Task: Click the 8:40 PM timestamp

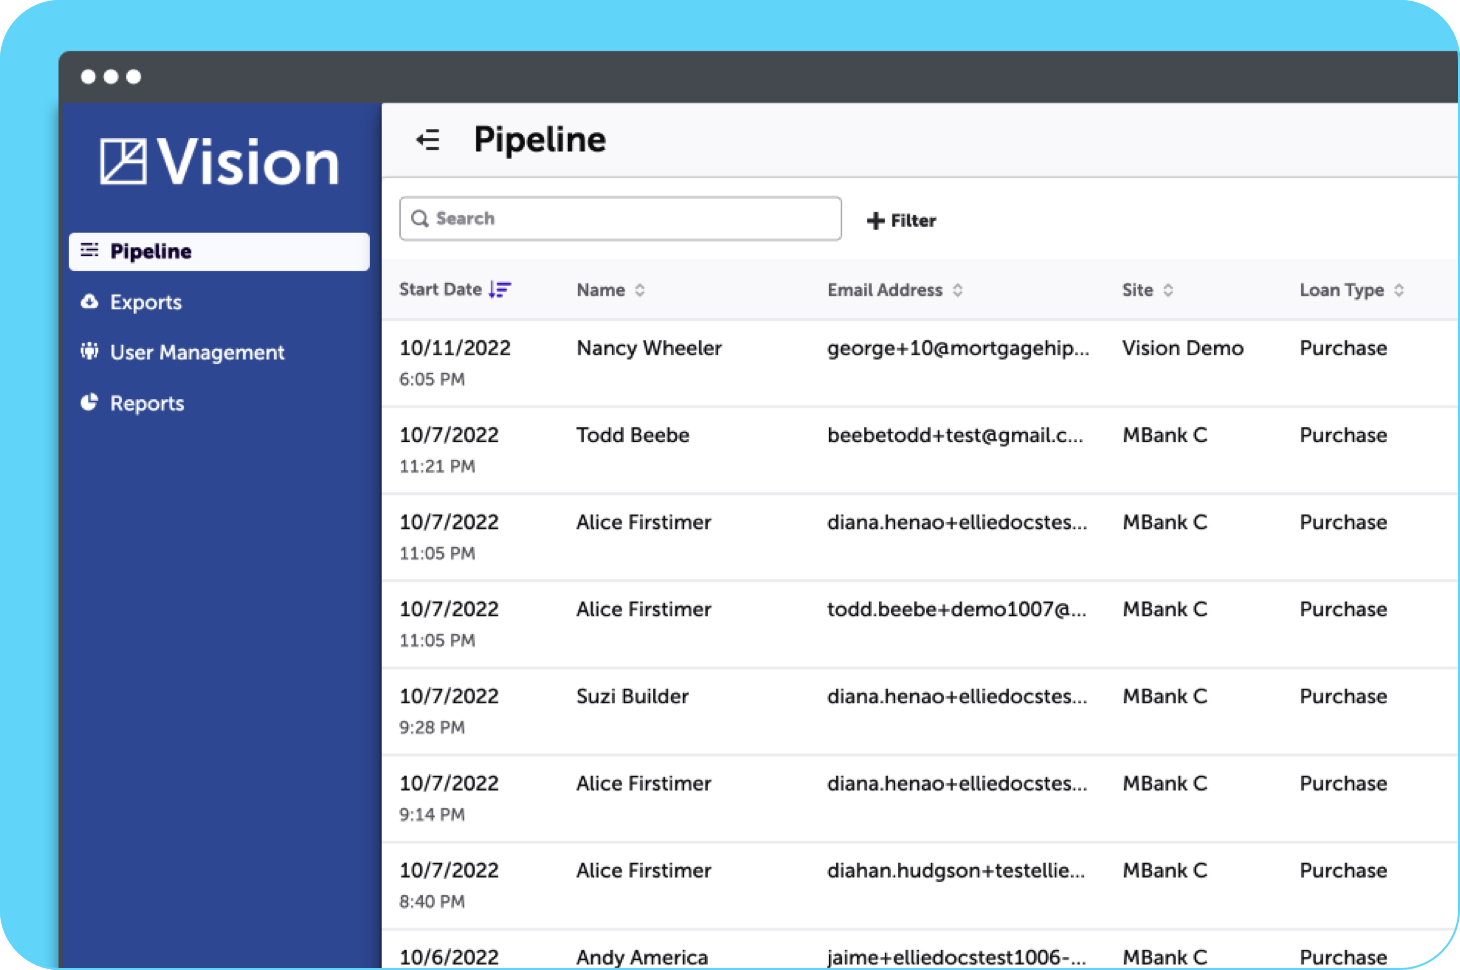Action: (432, 901)
